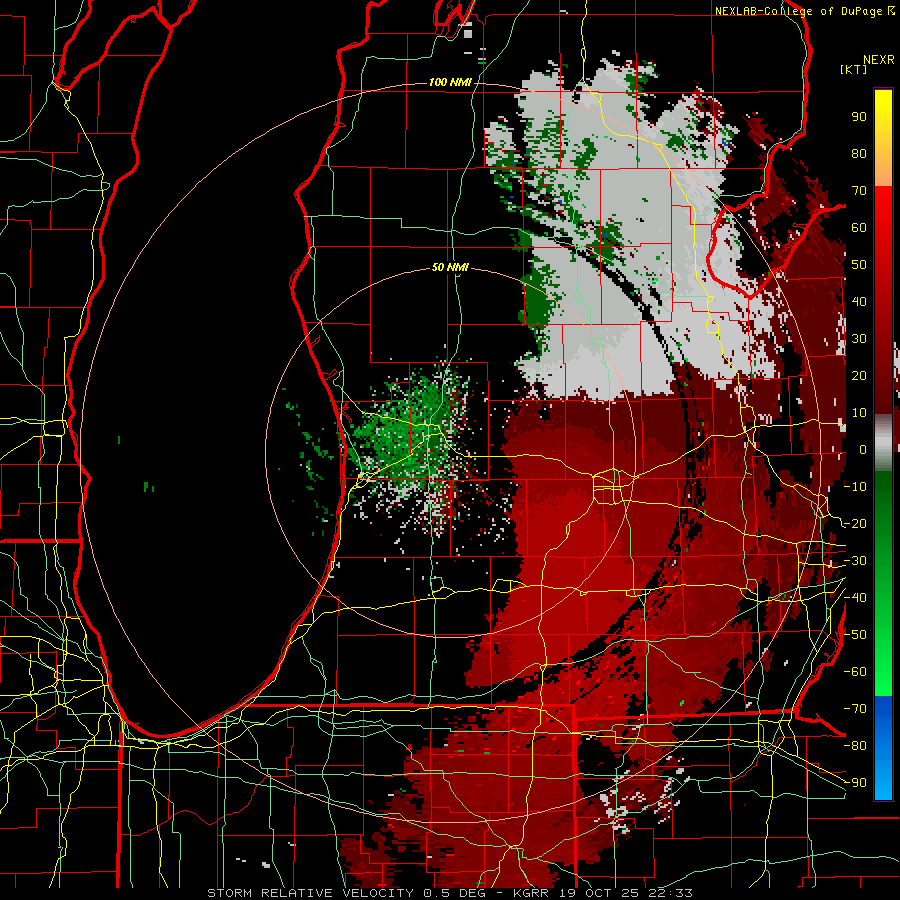The image size is (900, 900).
Task: Select the positive 20 velocity scale label
Action: pyautogui.click(x=859, y=375)
